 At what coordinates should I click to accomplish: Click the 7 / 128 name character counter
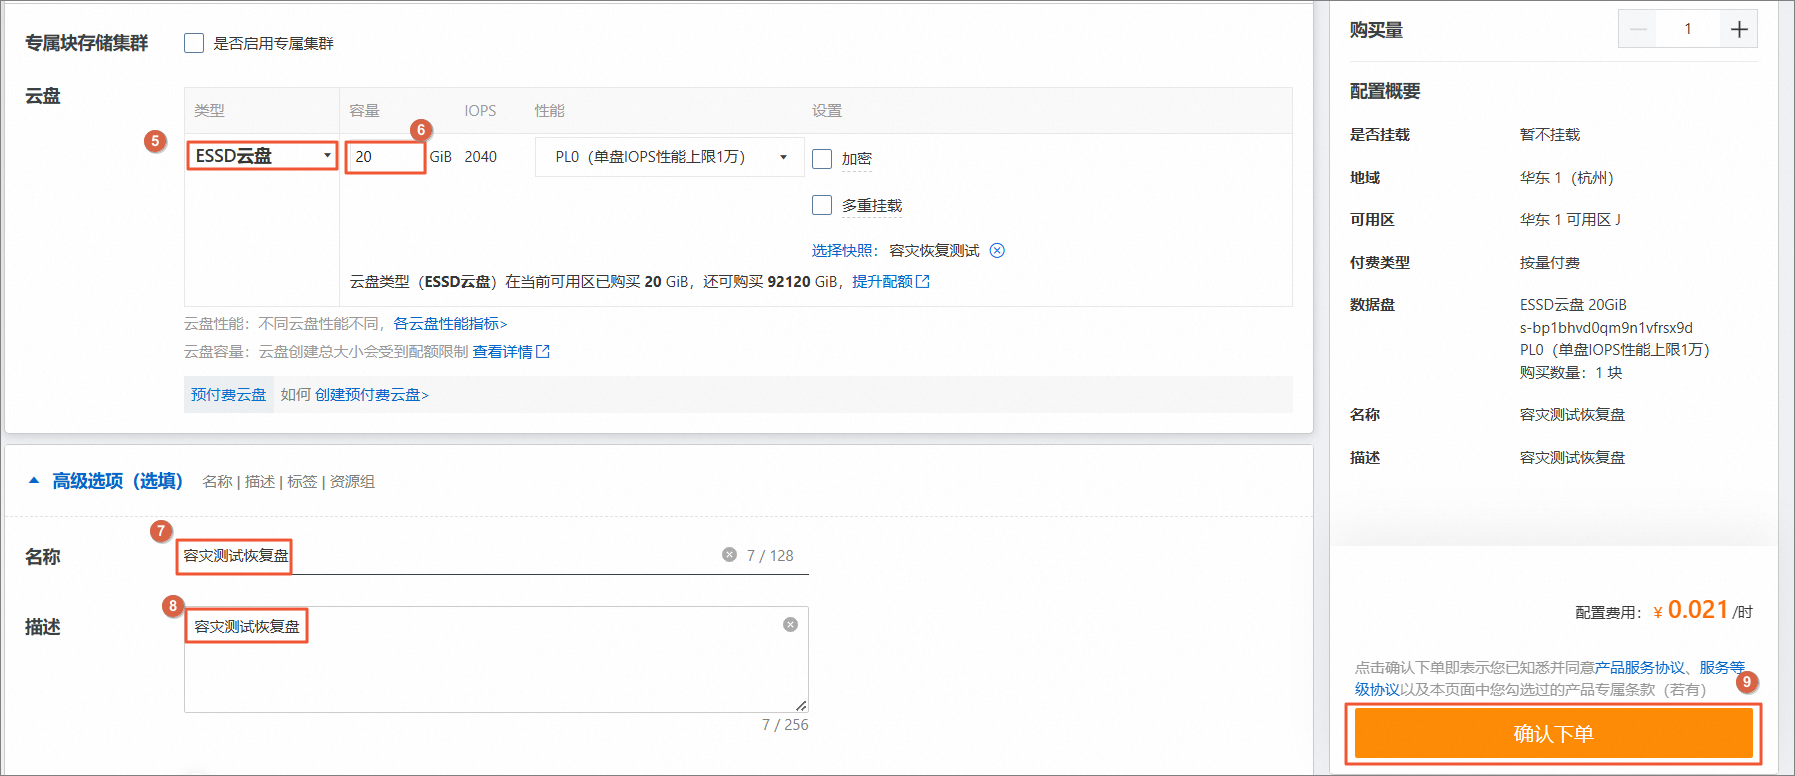coord(770,556)
